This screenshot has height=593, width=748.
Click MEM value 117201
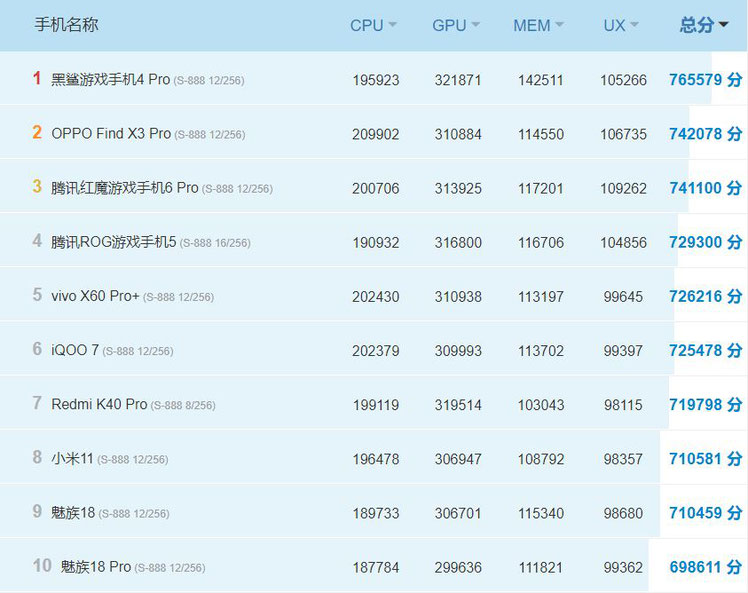[541, 188]
